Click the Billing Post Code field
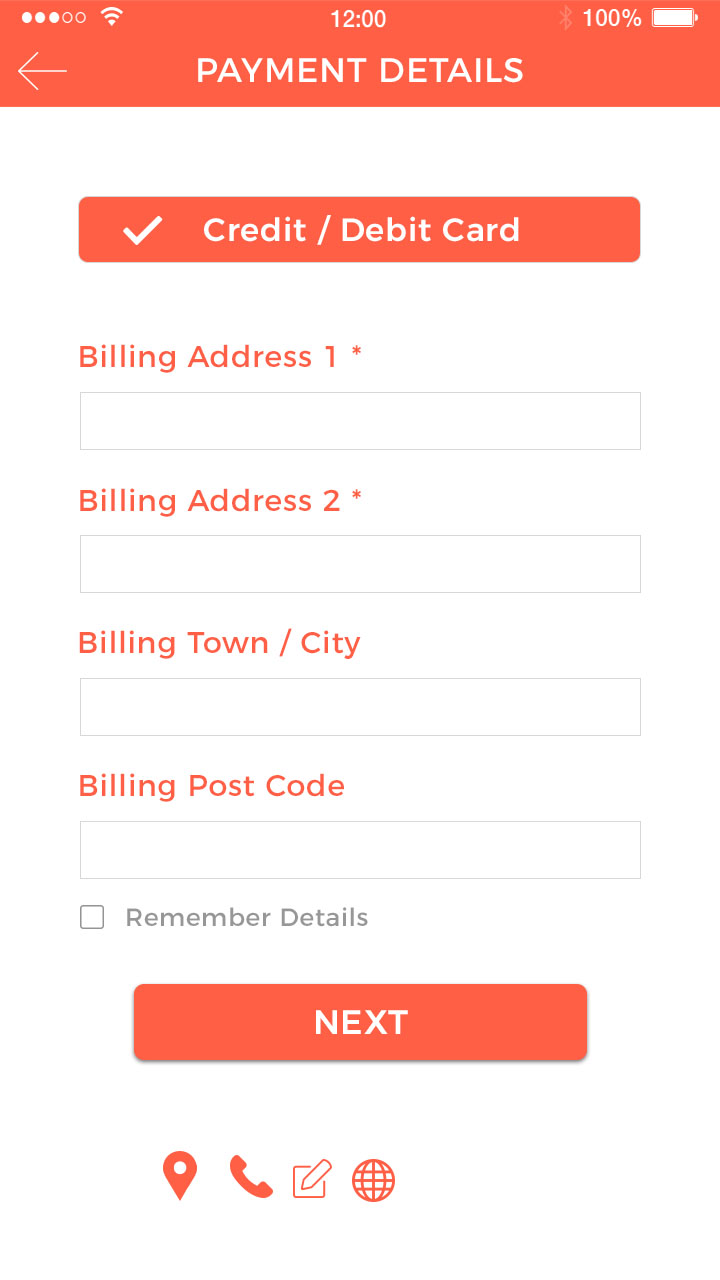 coord(360,850)
